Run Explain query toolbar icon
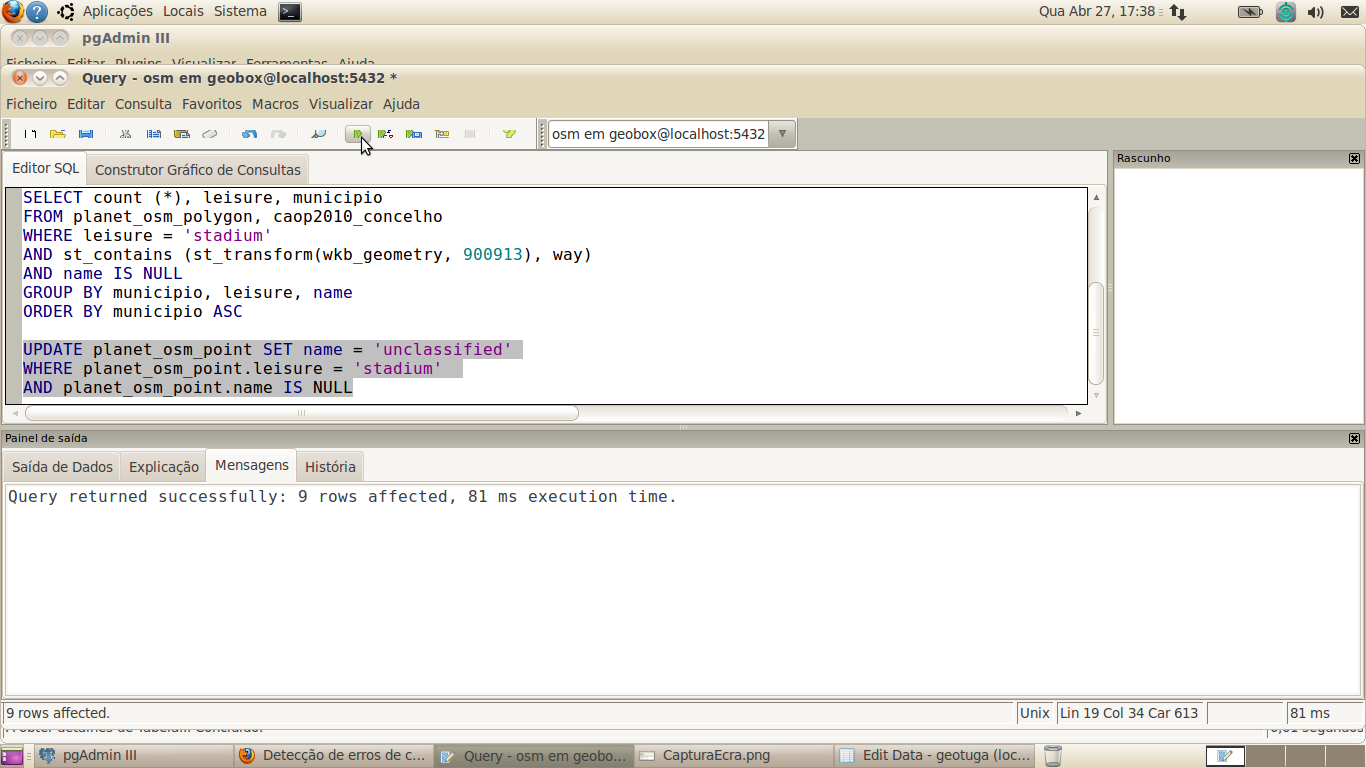This screenshot has height=768, width=1366. tap(442, 134)
